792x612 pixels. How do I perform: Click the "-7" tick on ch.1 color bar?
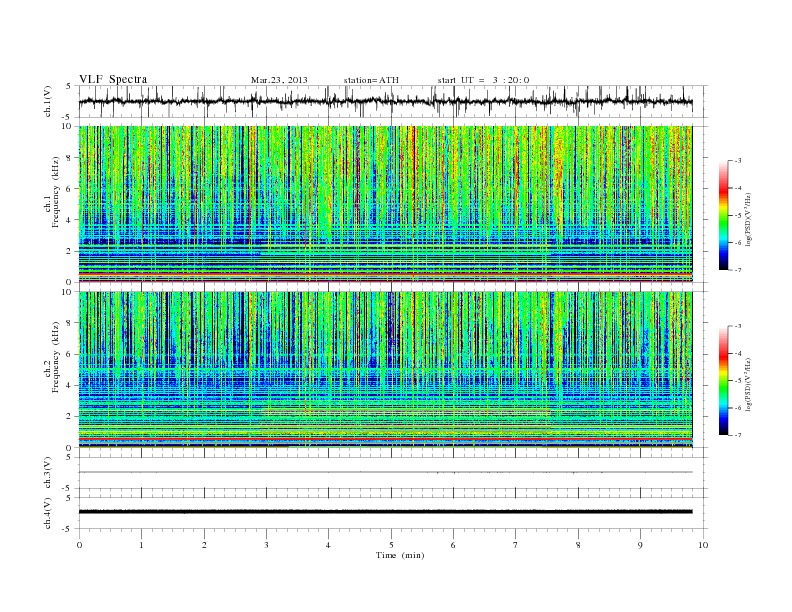tap(737, 270)
